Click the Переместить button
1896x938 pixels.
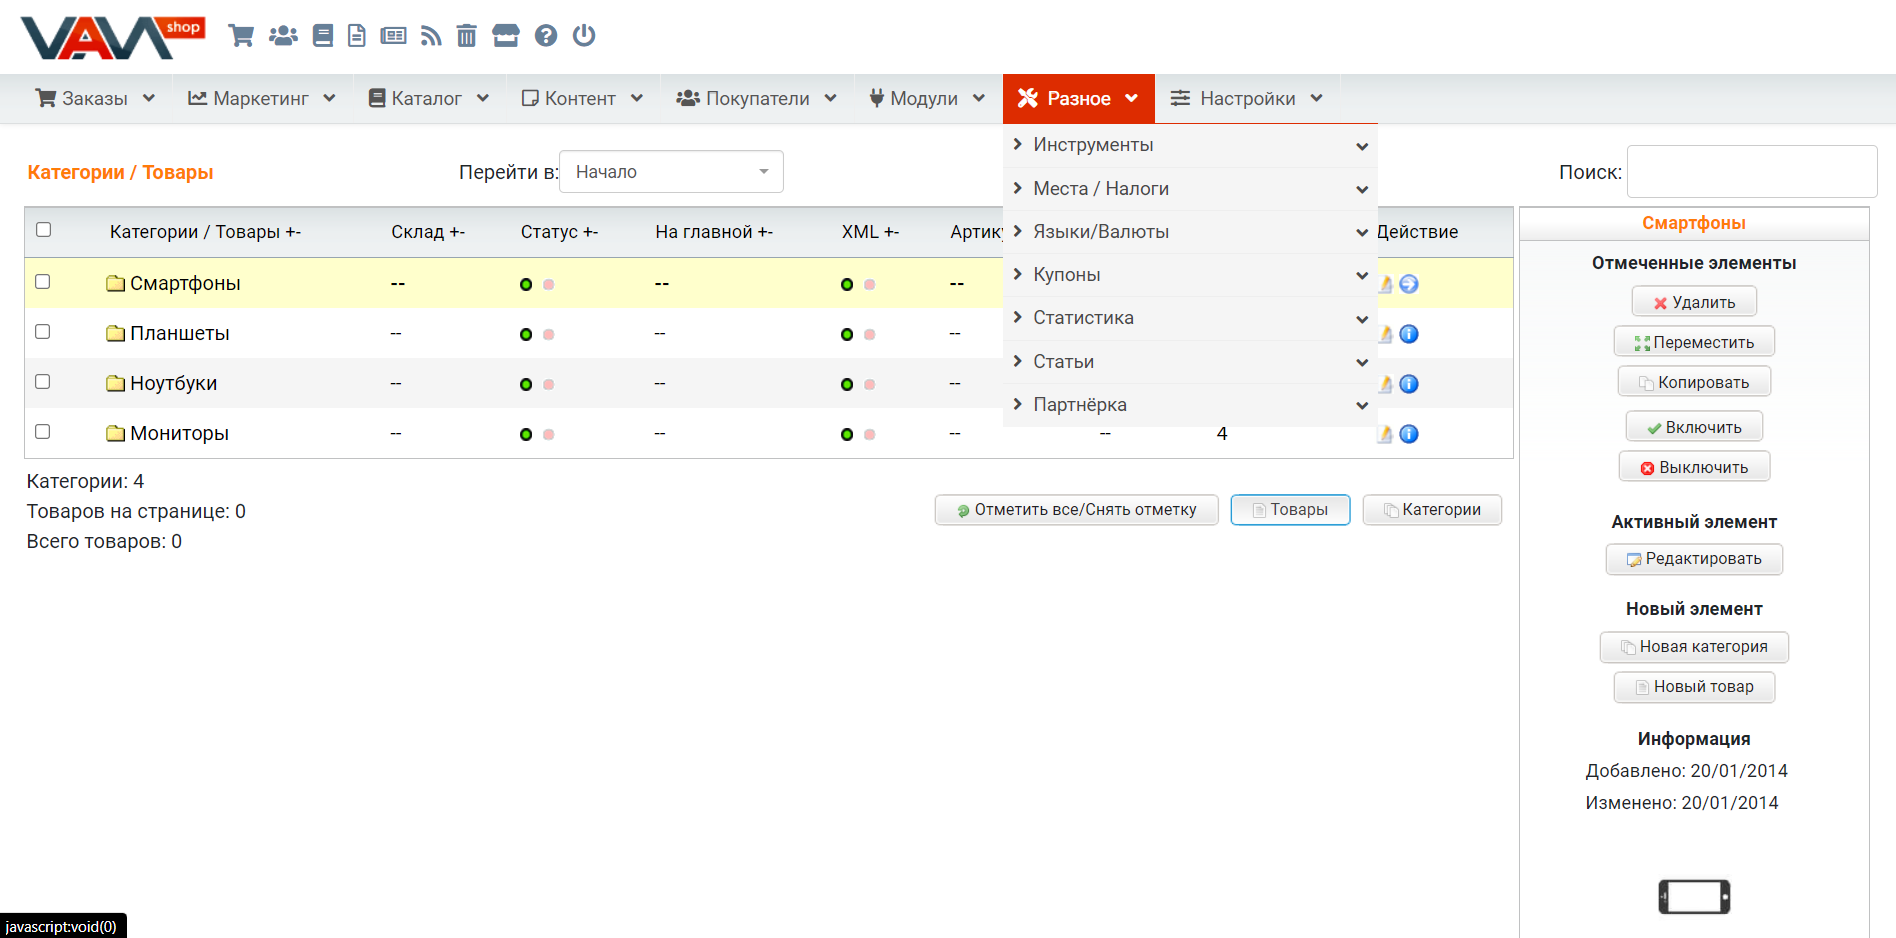coord(1694,342)
